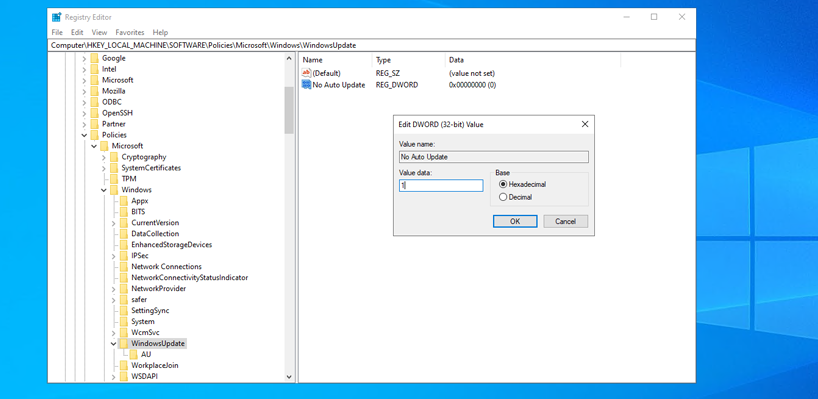The image size is (818, 399).
Task: Click the registry path address bar
Action: point(372,45)
